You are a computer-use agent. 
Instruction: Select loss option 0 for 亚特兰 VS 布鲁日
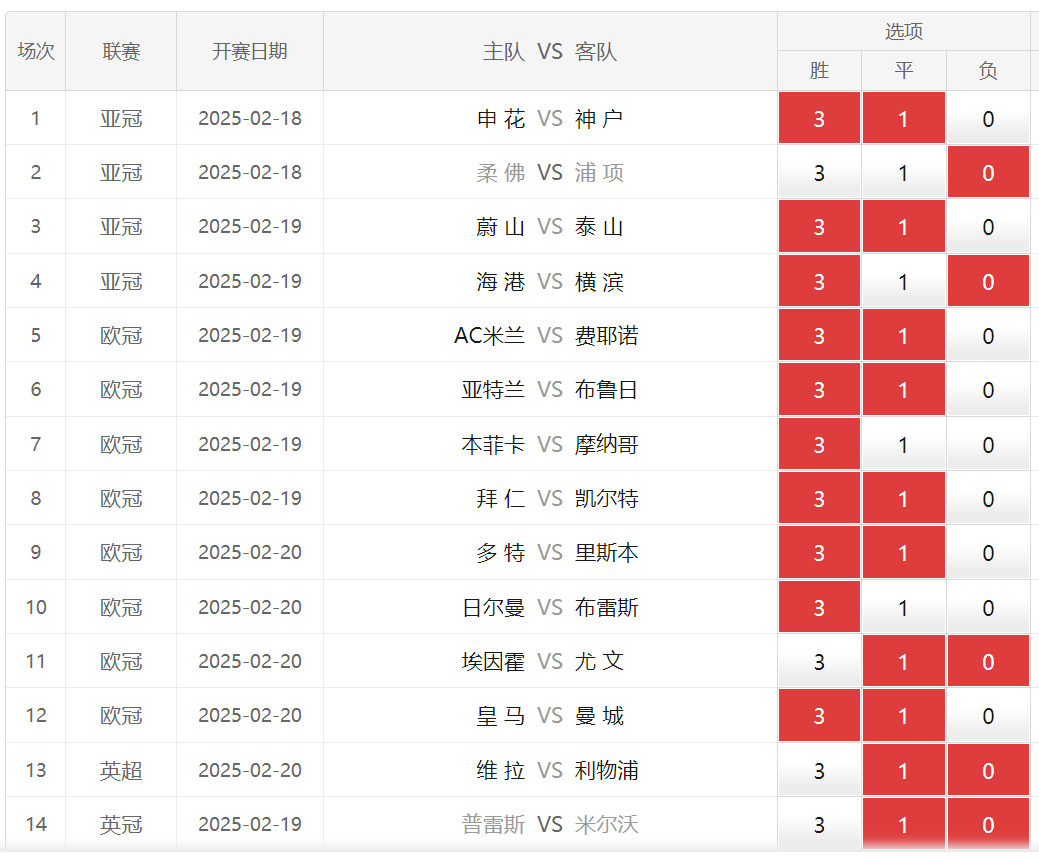tap(988, 390)
